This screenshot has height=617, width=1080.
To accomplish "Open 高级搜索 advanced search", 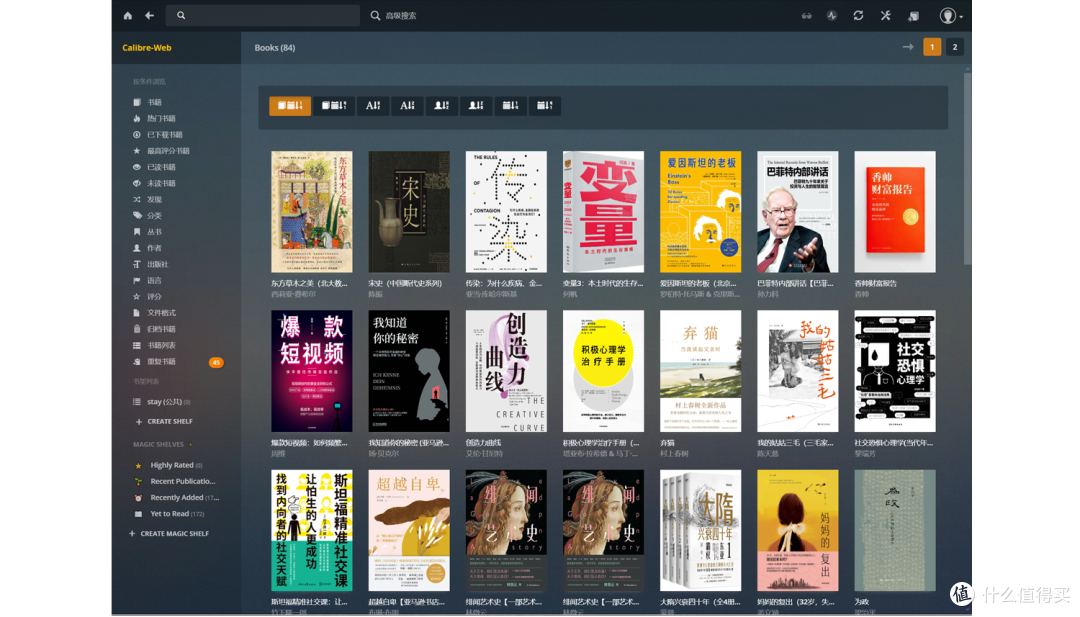I will 393,15.
